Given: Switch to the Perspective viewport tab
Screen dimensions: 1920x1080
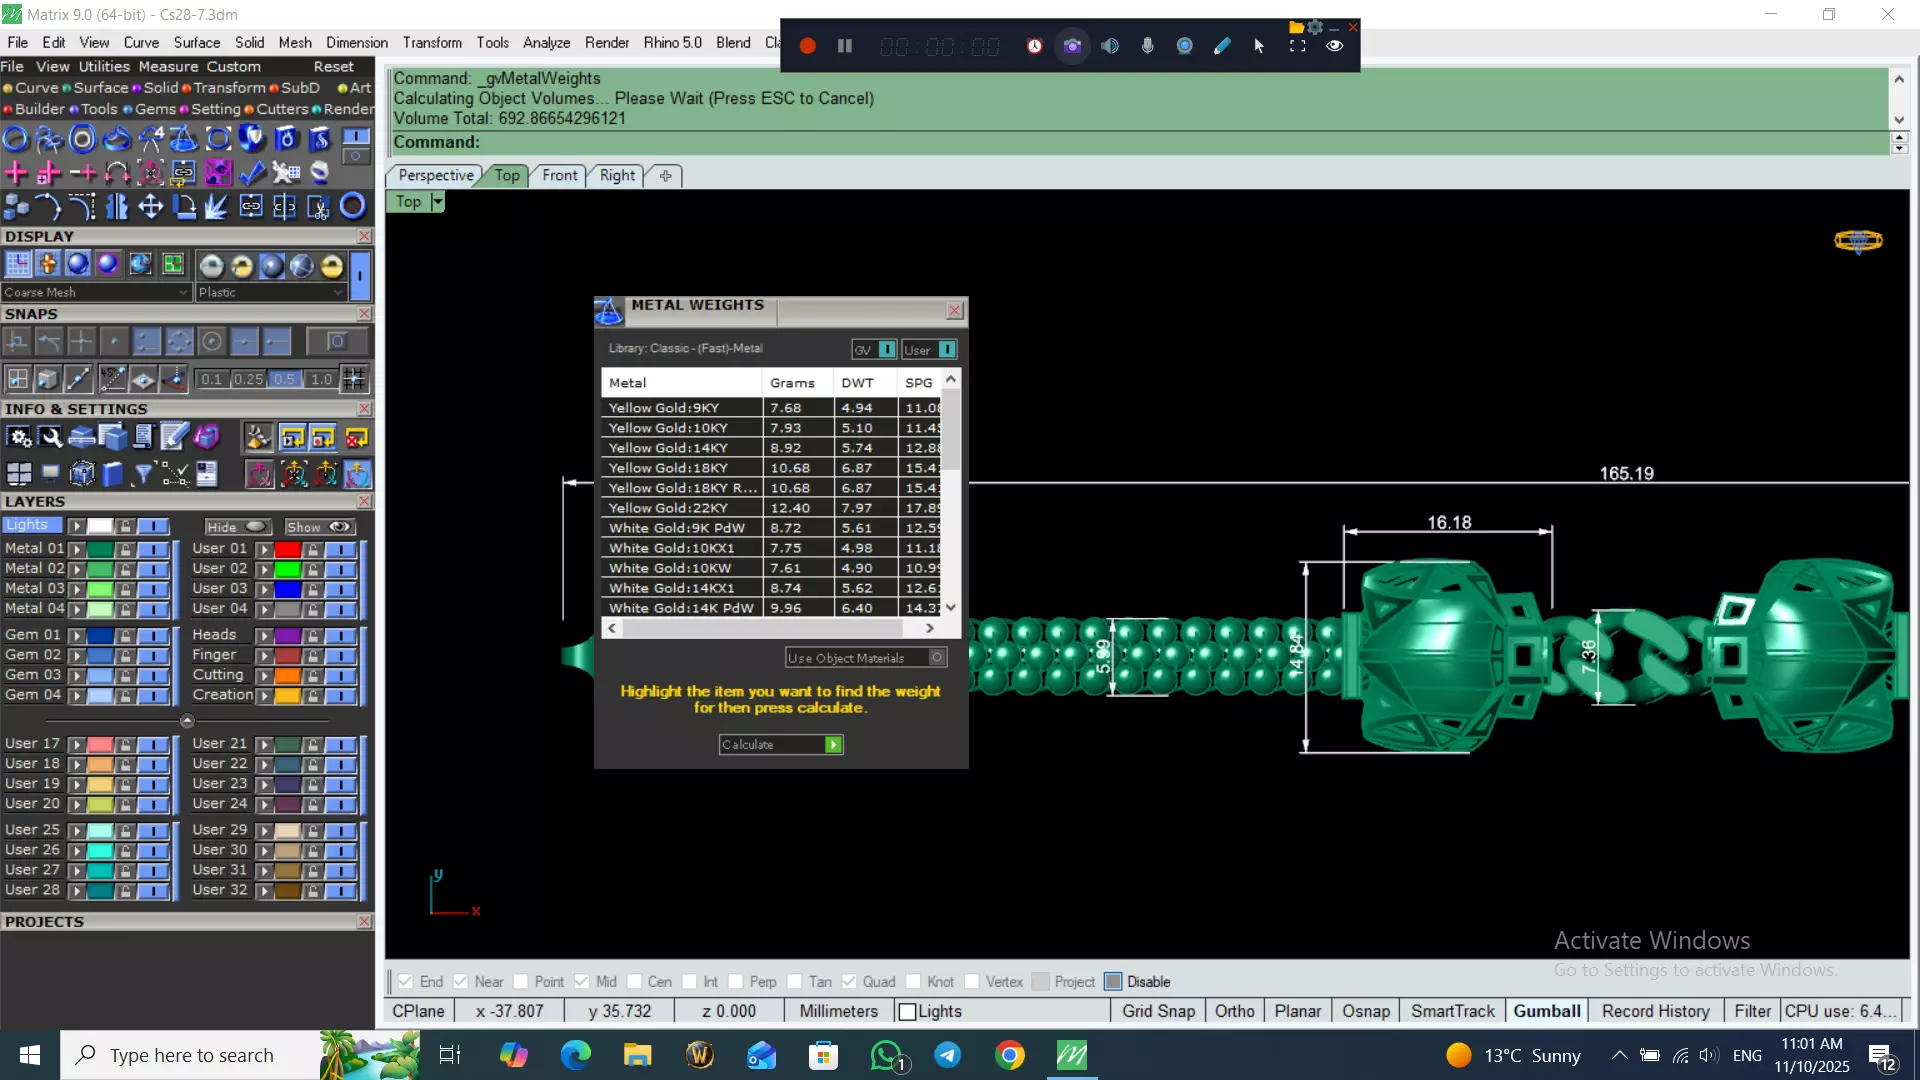Looking at the screenshot, I should tap(436, 175).
